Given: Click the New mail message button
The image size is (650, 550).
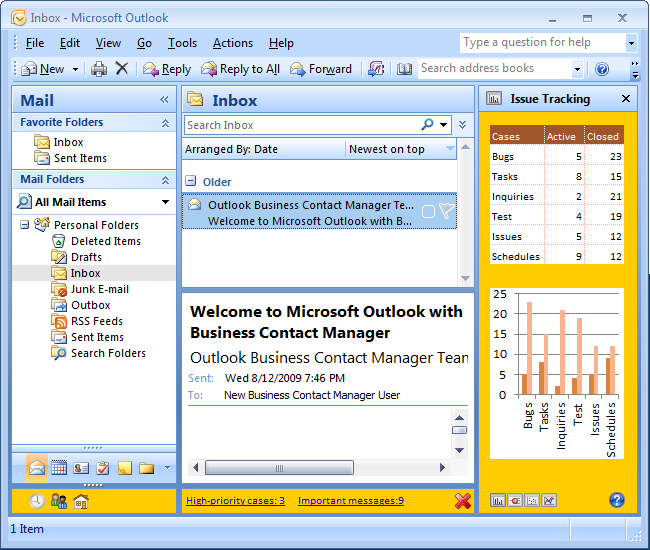Looking at the screenshot, I should pyautogui.click(x=43, y=69).
